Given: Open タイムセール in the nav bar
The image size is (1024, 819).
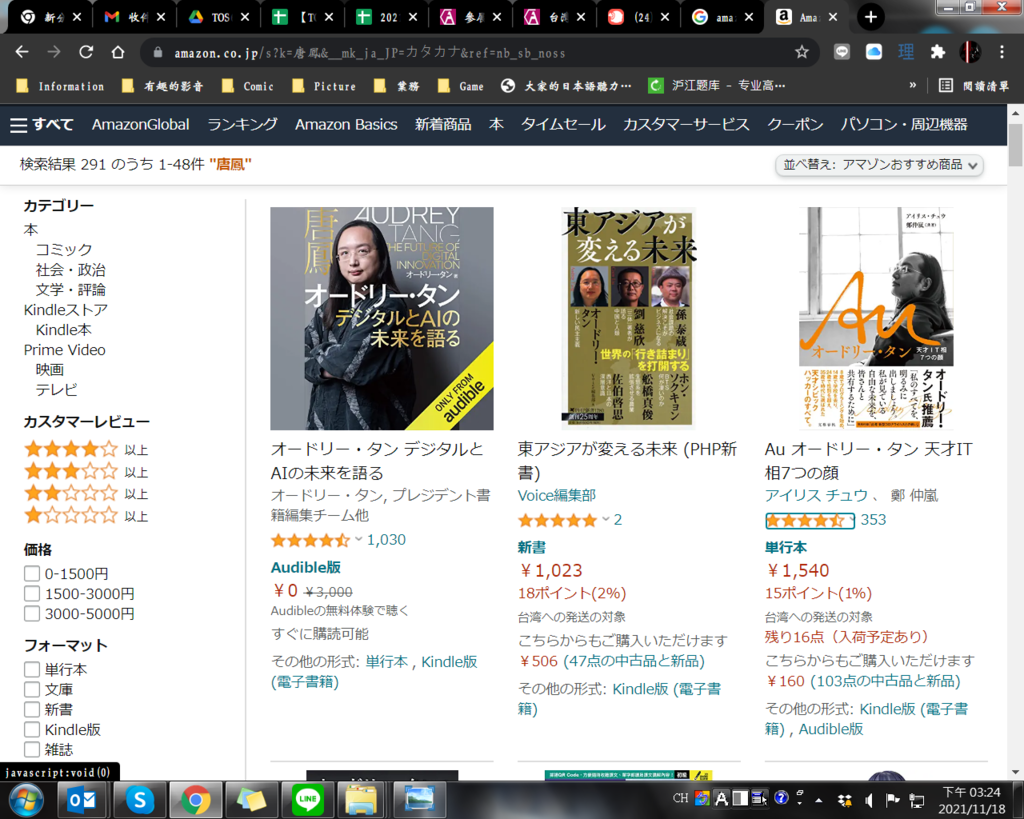Looking at the screenshot, I should [563, 125].
